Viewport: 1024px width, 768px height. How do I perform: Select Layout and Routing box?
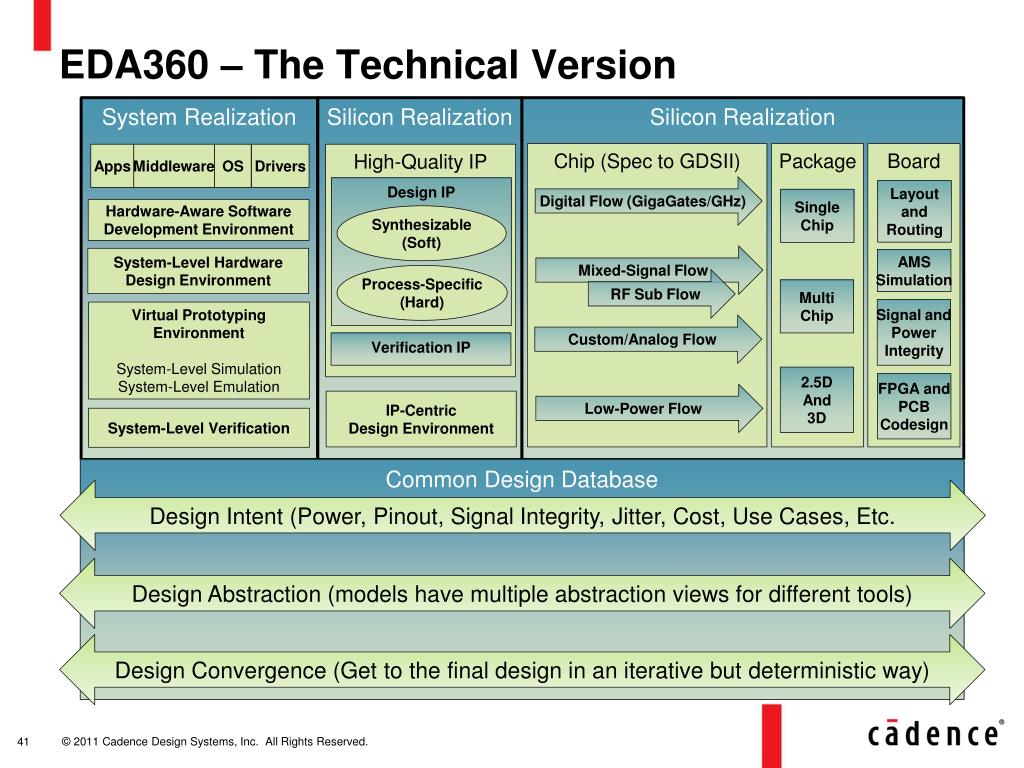coord(914,212)
